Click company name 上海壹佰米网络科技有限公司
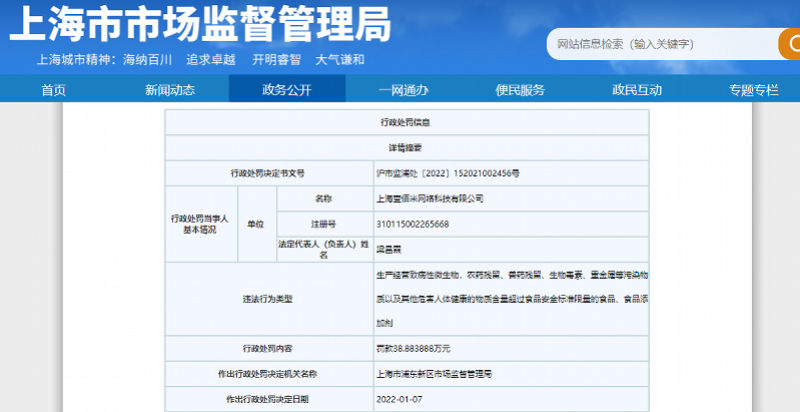800x412 pixels. coord(430,199)
